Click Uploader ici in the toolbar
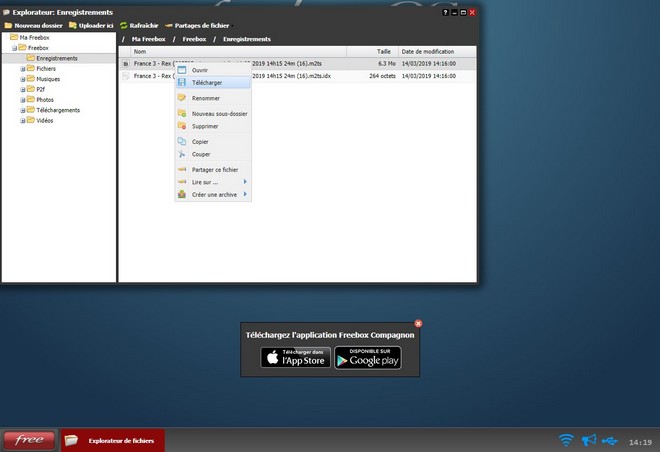 click(x=91, y=25)
